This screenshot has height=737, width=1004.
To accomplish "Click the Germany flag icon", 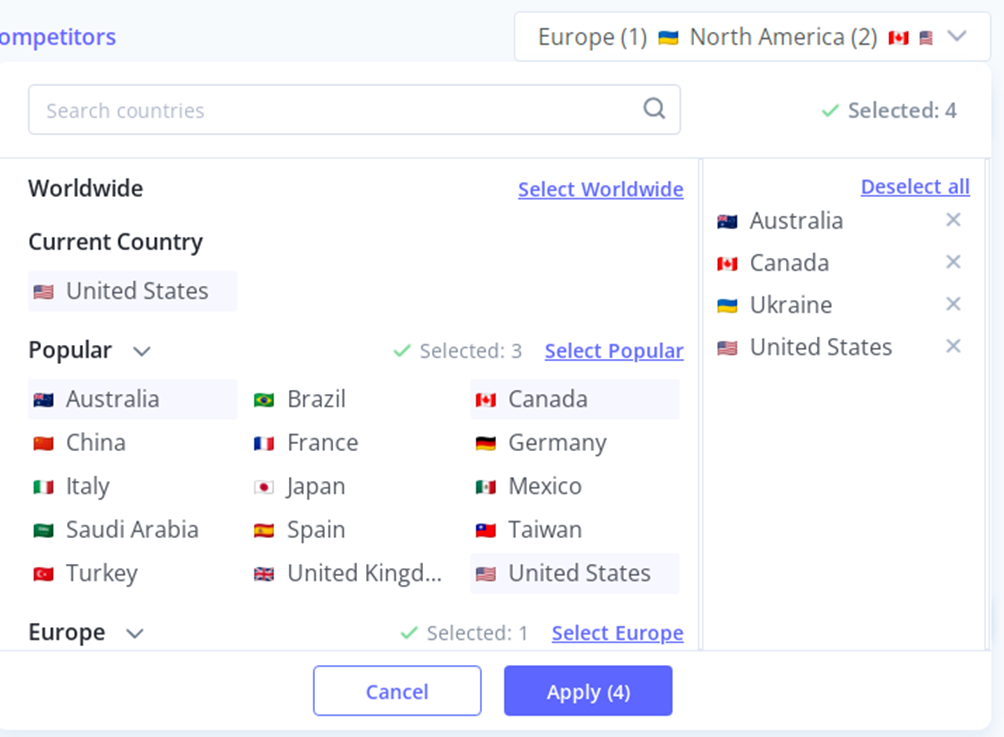I will [x=485, y=443].
